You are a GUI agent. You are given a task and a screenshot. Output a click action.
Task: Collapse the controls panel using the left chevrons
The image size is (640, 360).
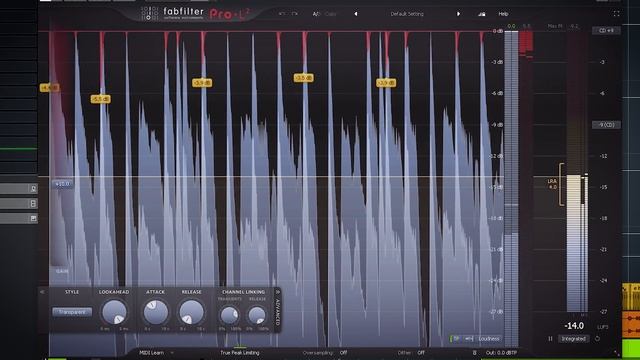coord(42,292)
